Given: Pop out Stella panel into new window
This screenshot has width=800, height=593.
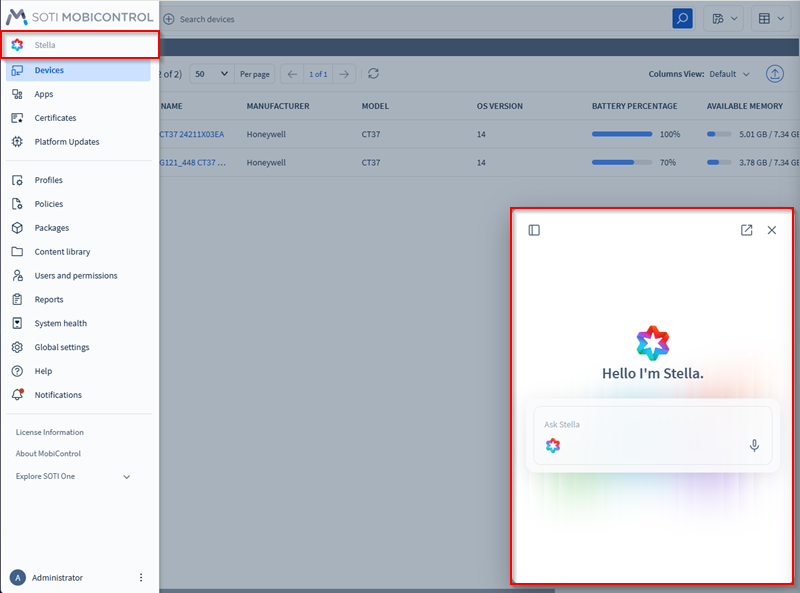Looking at the screenshot, I should (746, 230).
